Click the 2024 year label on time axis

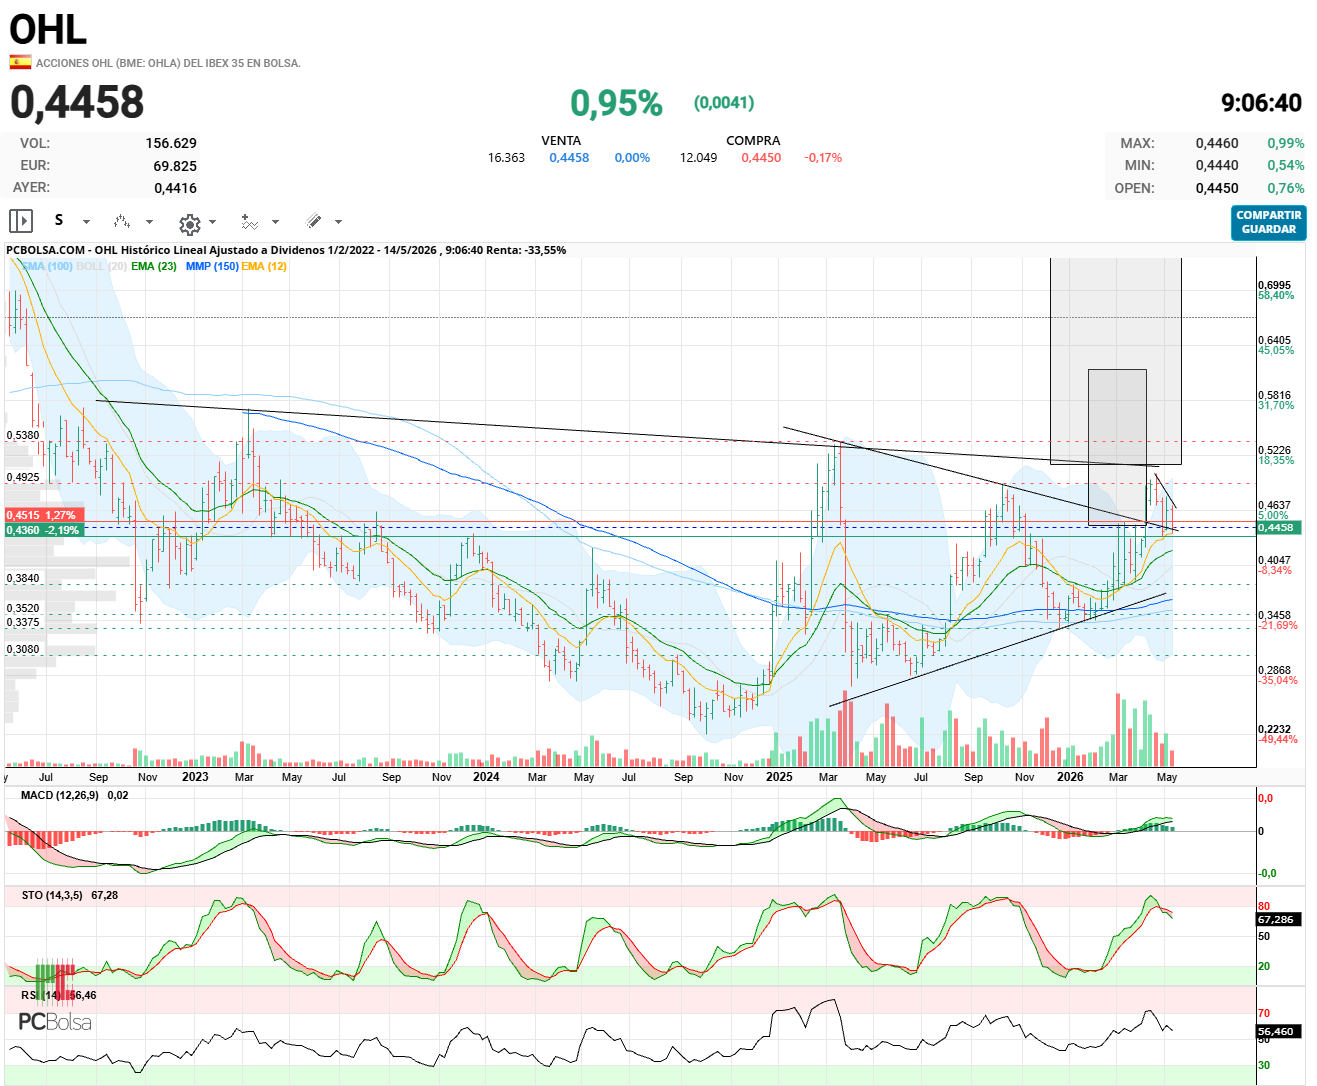[486, 777]
